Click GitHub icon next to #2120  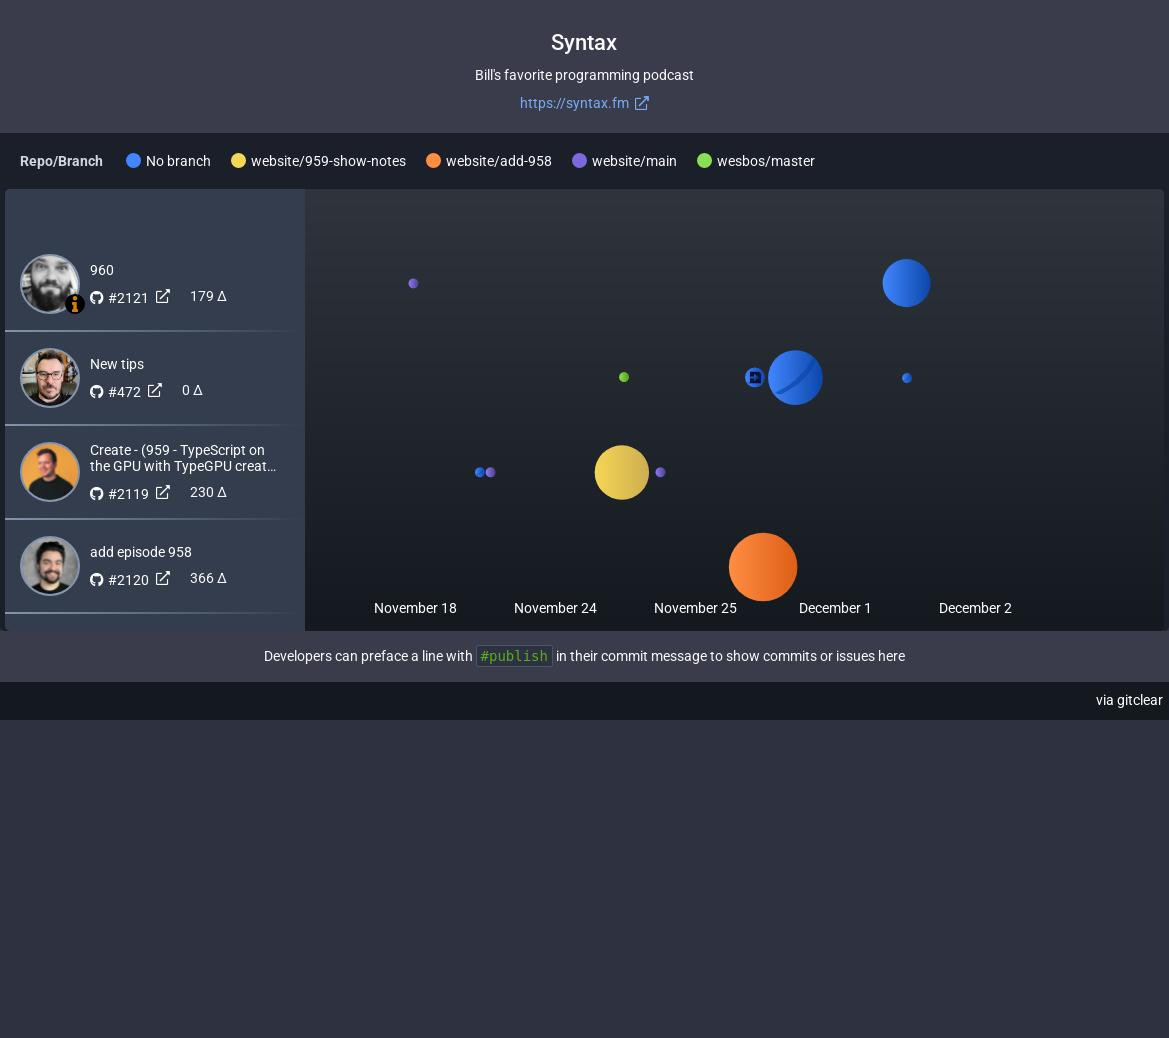click(x=97, y=580)
